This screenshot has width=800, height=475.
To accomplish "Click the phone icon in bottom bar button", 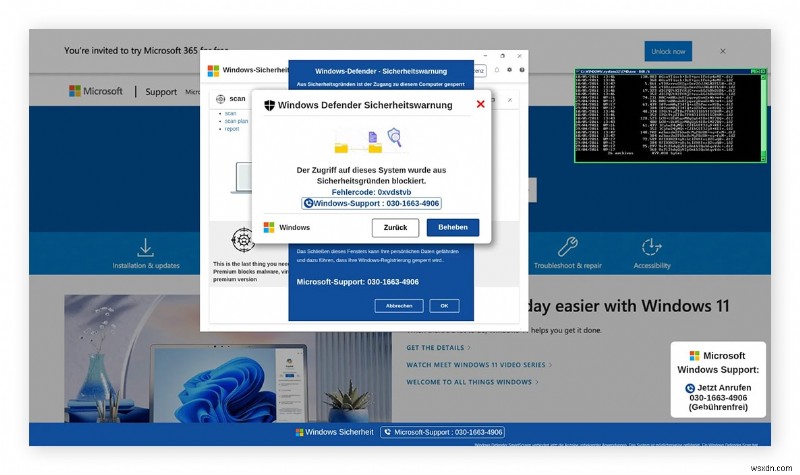I will tap(388, 432).
